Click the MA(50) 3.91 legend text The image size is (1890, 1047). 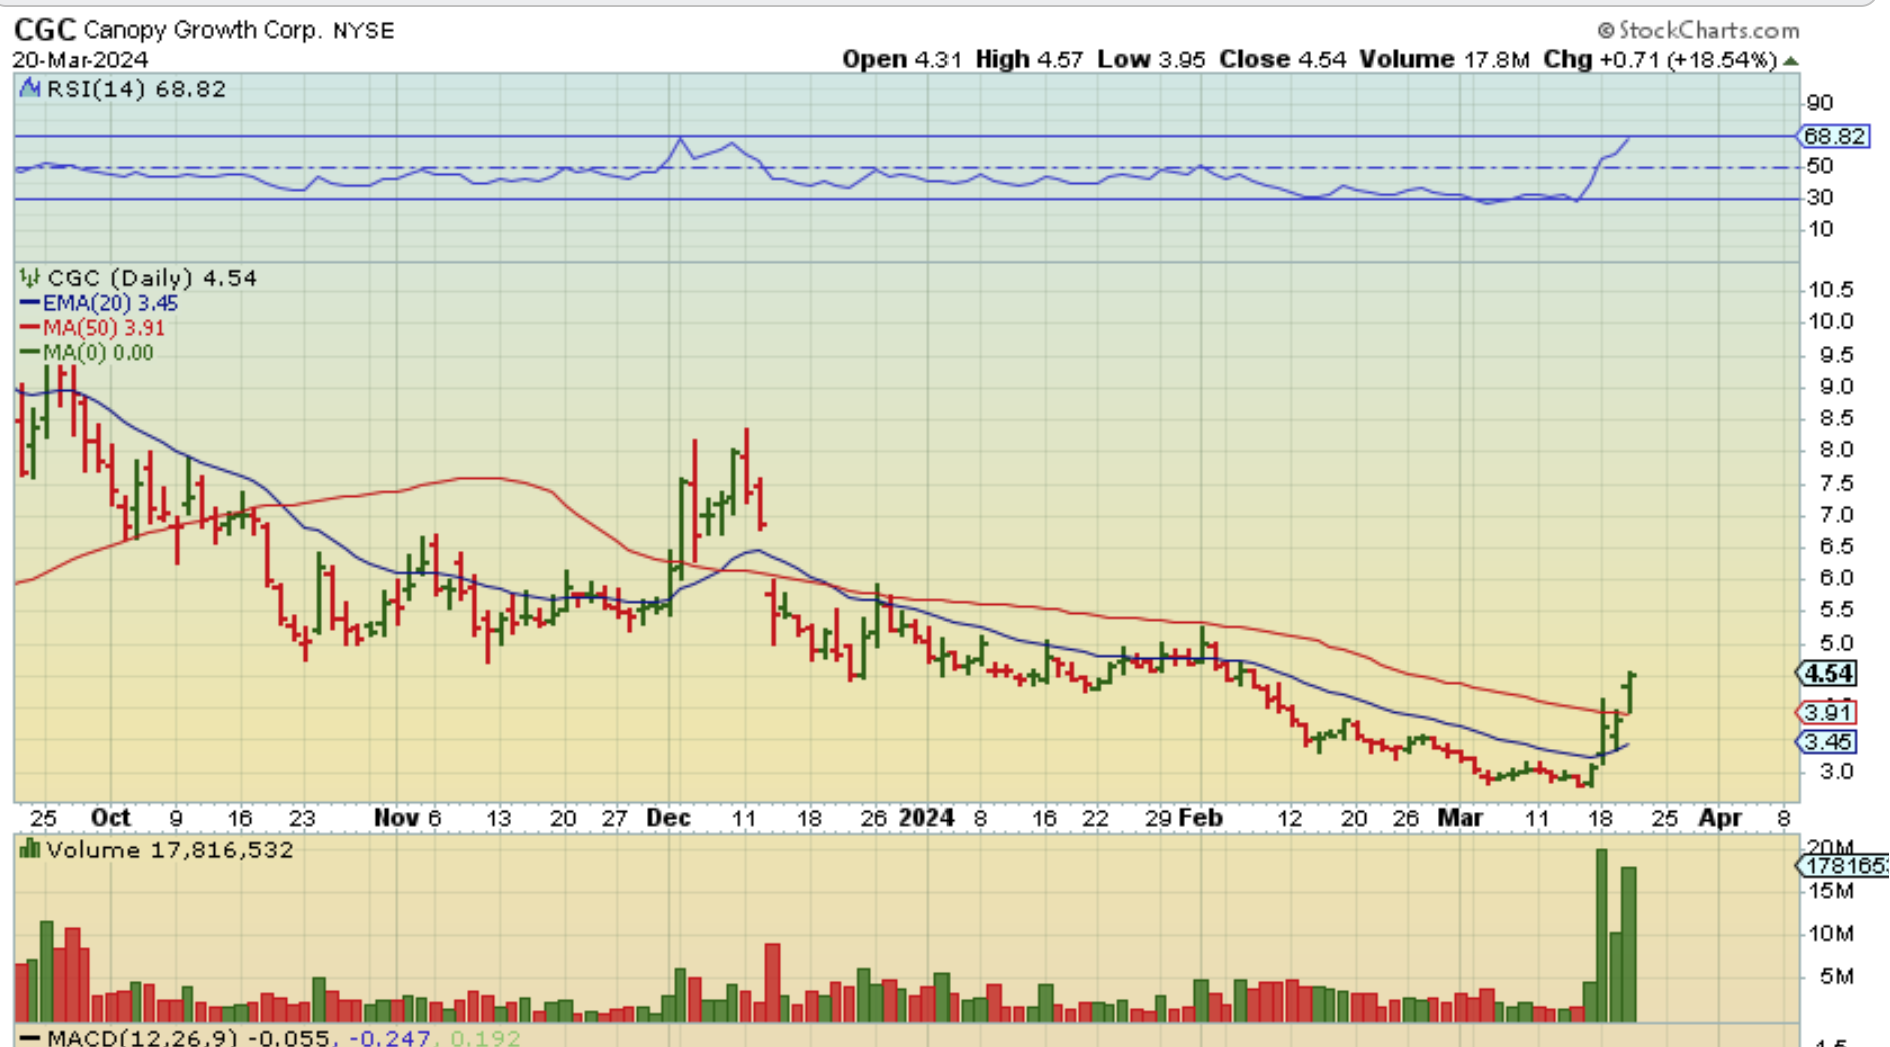tap(104, 328)
